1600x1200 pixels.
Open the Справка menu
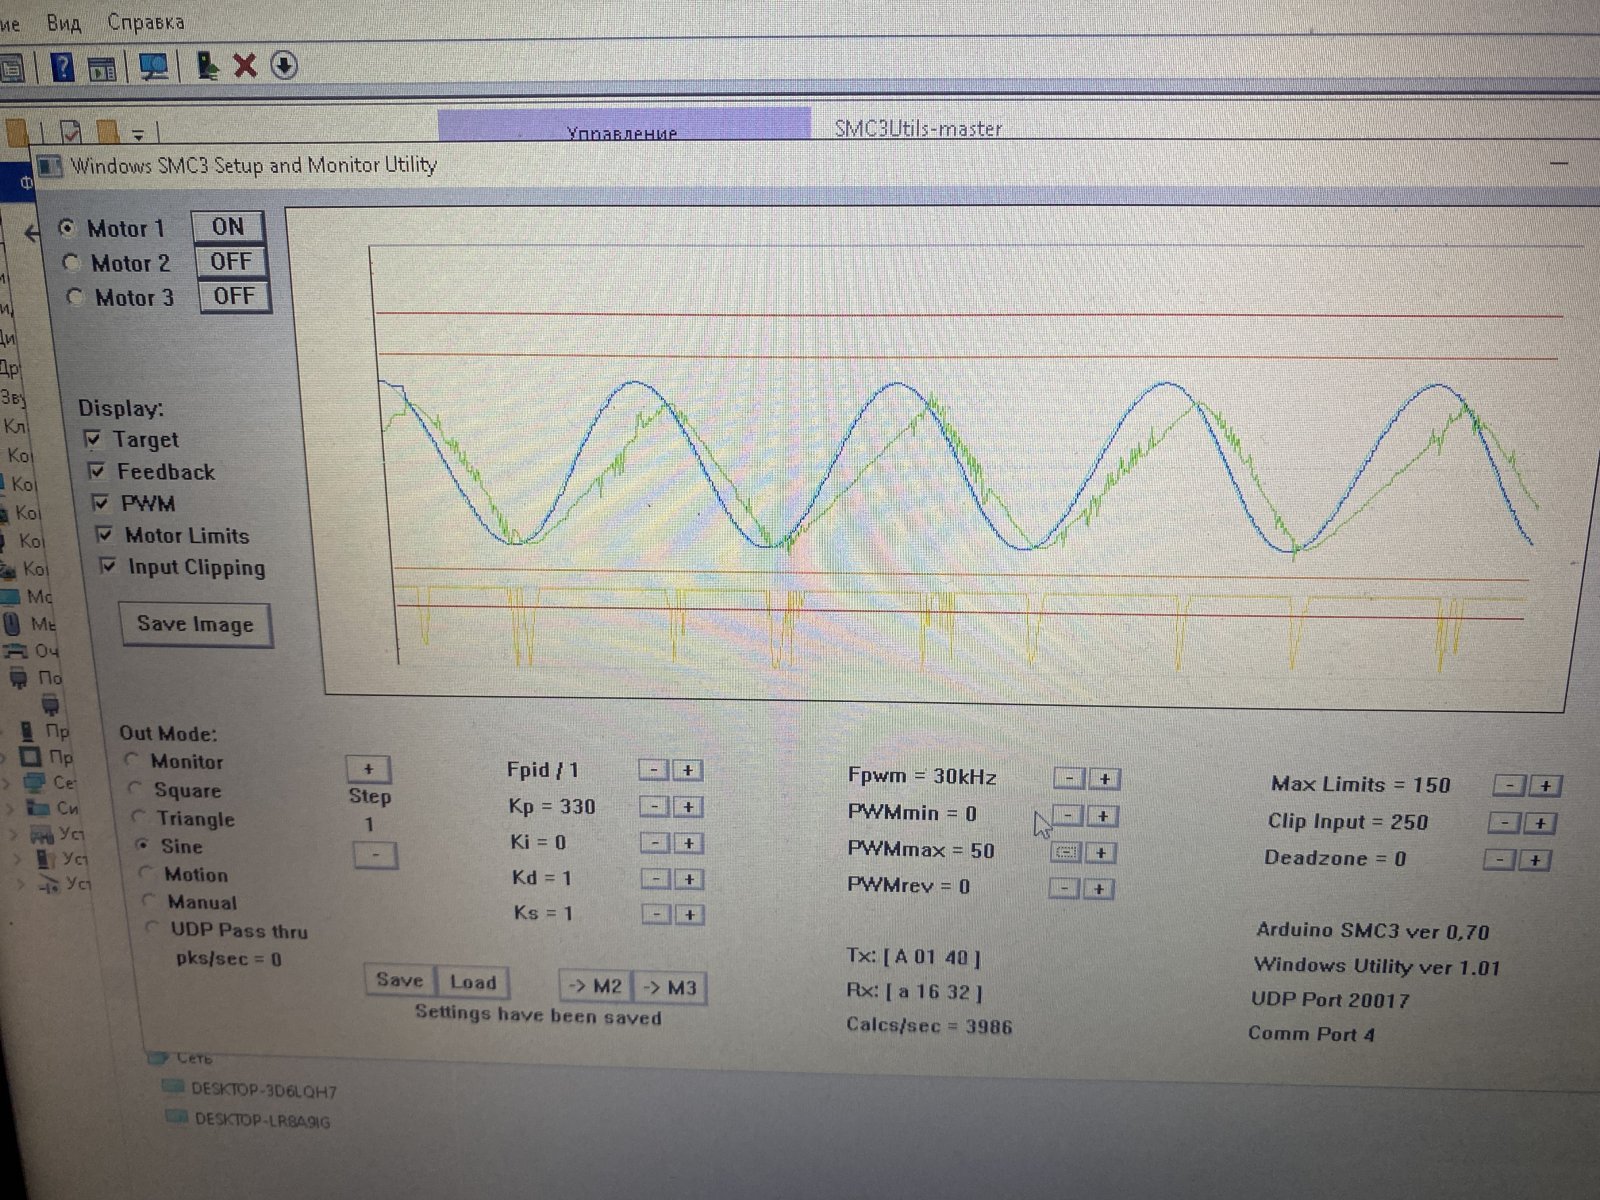146,22
